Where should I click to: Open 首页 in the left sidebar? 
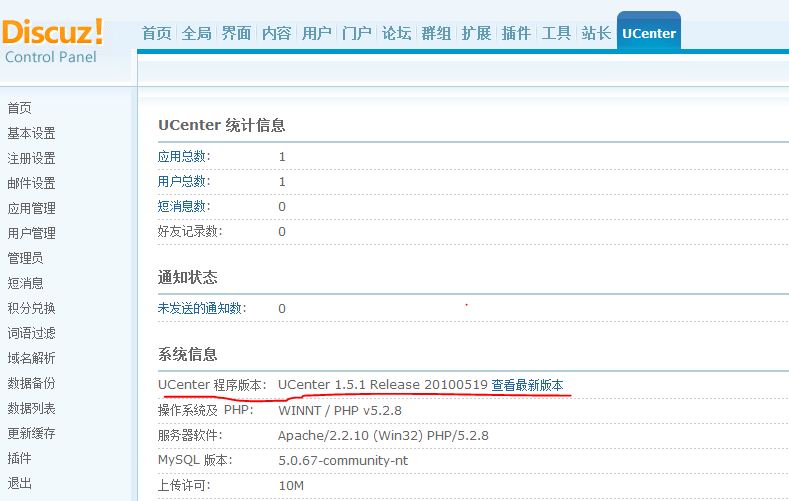pyautogui.click(x=20, y=108)
